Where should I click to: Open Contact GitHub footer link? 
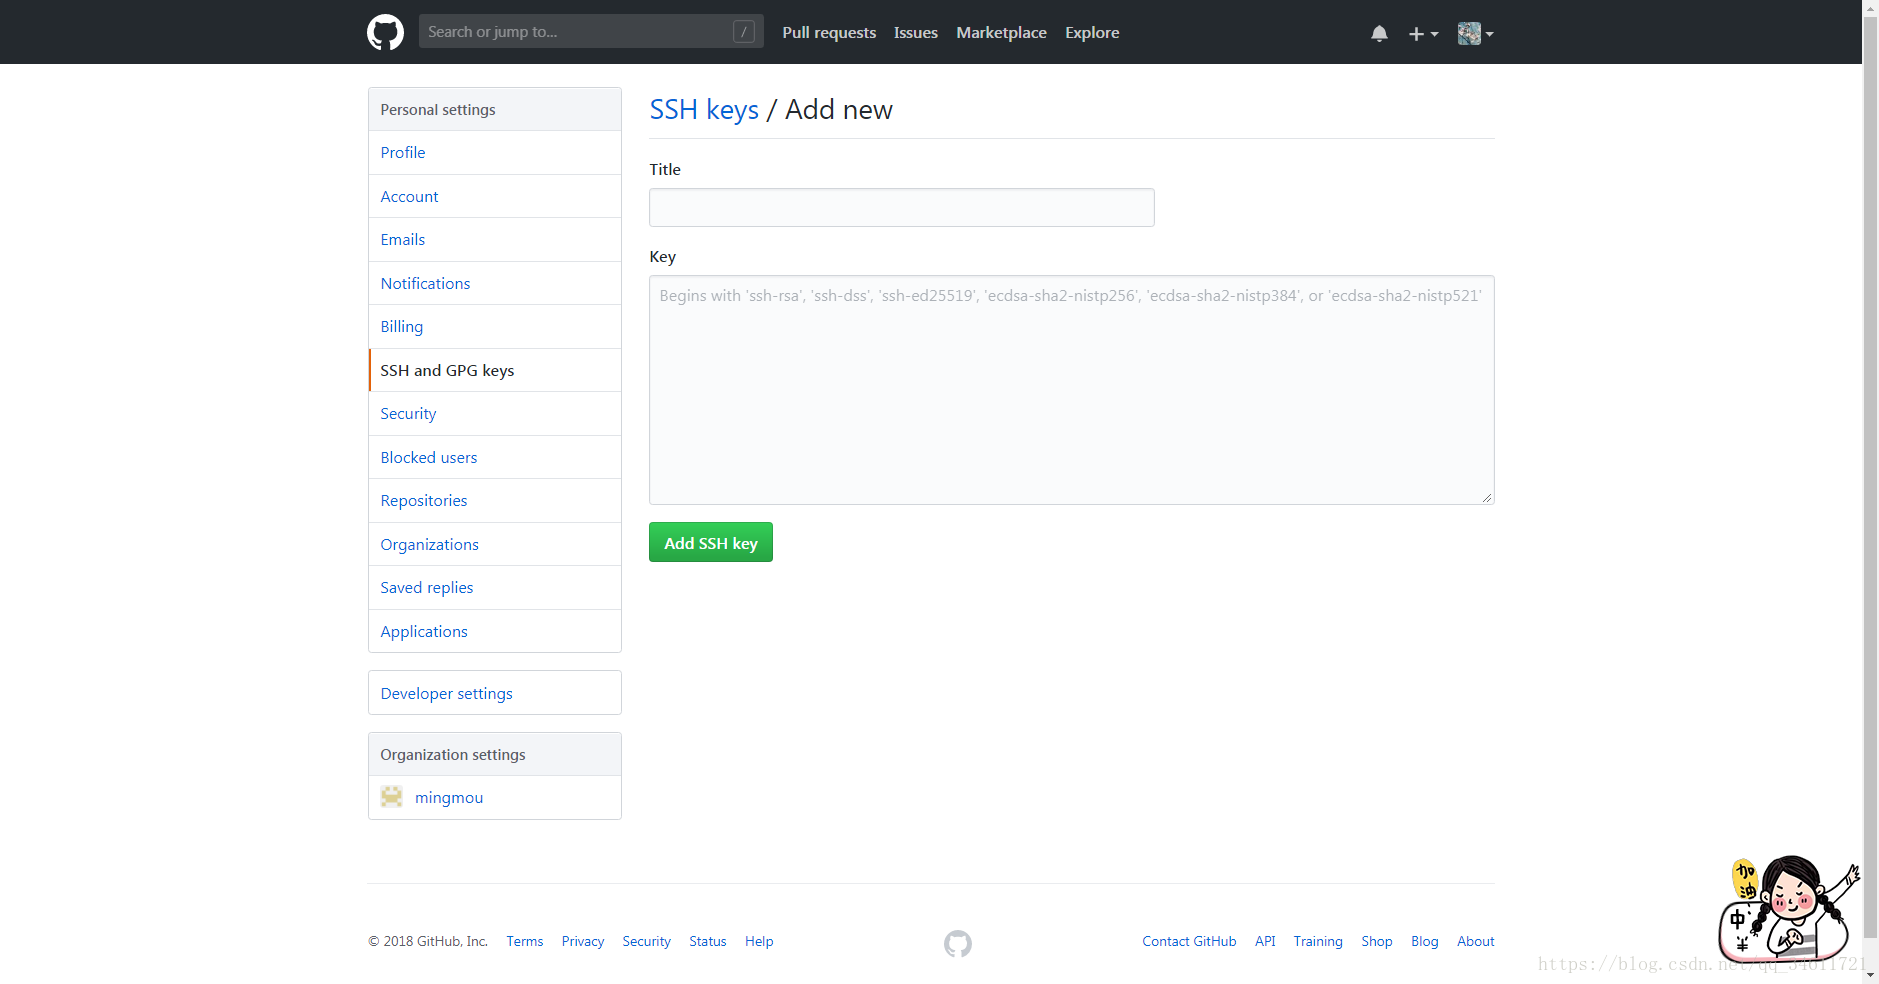click(x=1189, y=941)
